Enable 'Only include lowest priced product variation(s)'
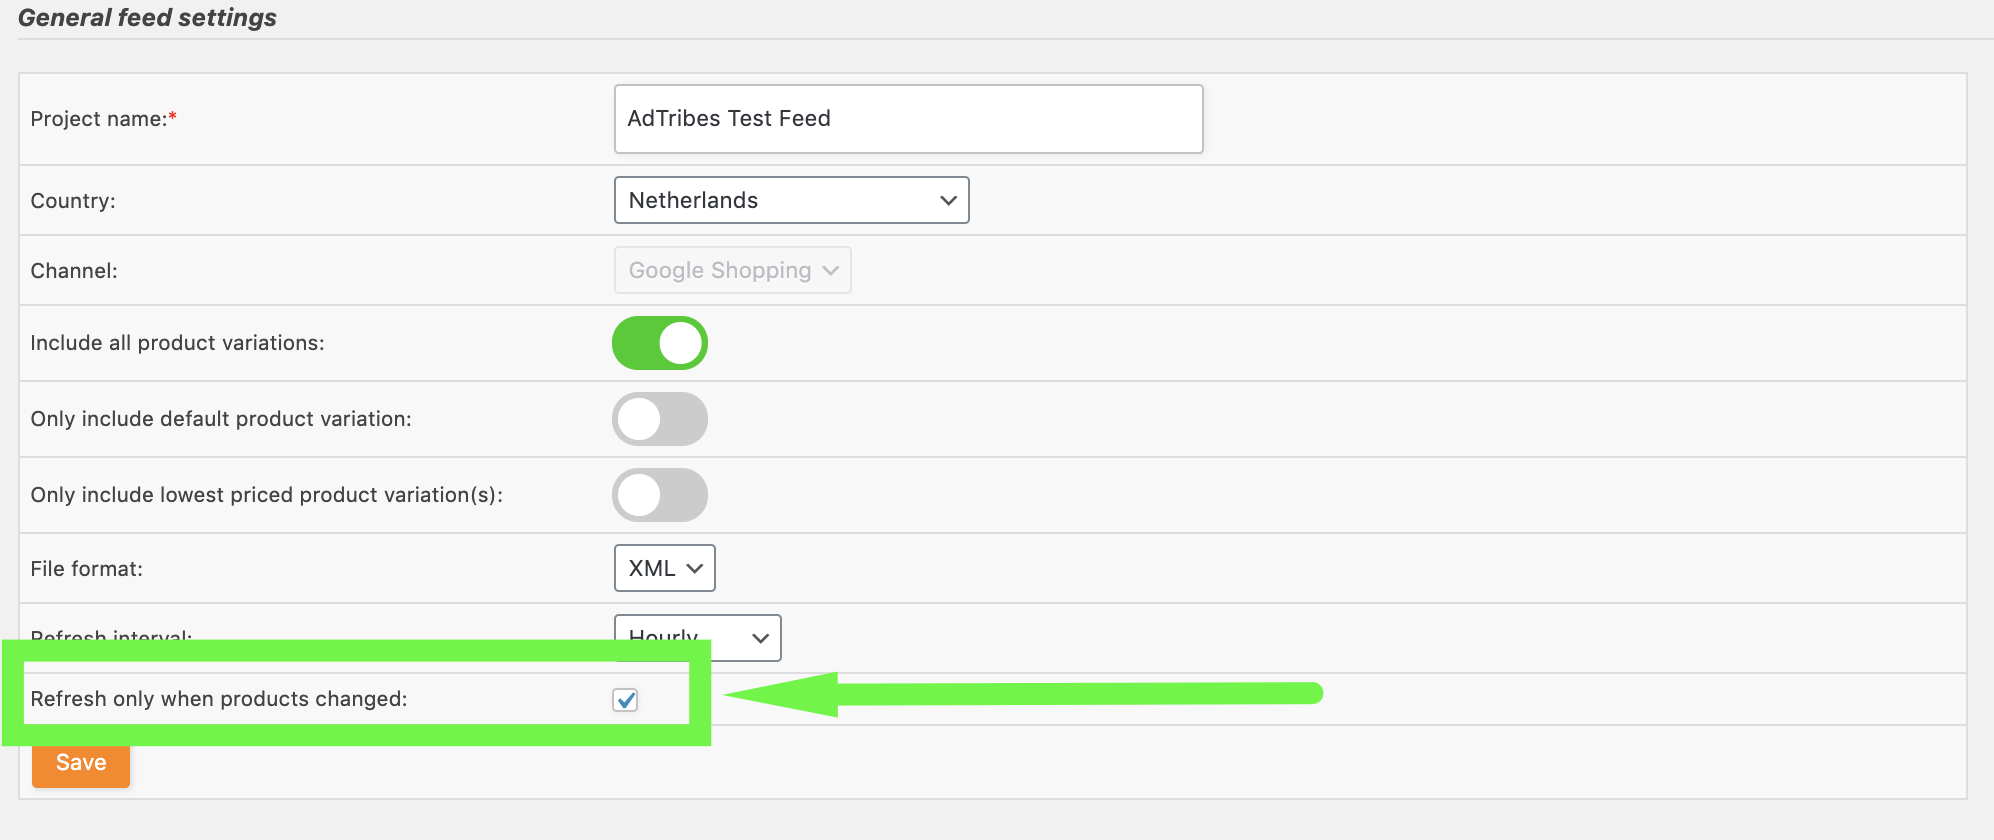The width and height of the screenshot is (1994, 840). [x=660, y=495]
